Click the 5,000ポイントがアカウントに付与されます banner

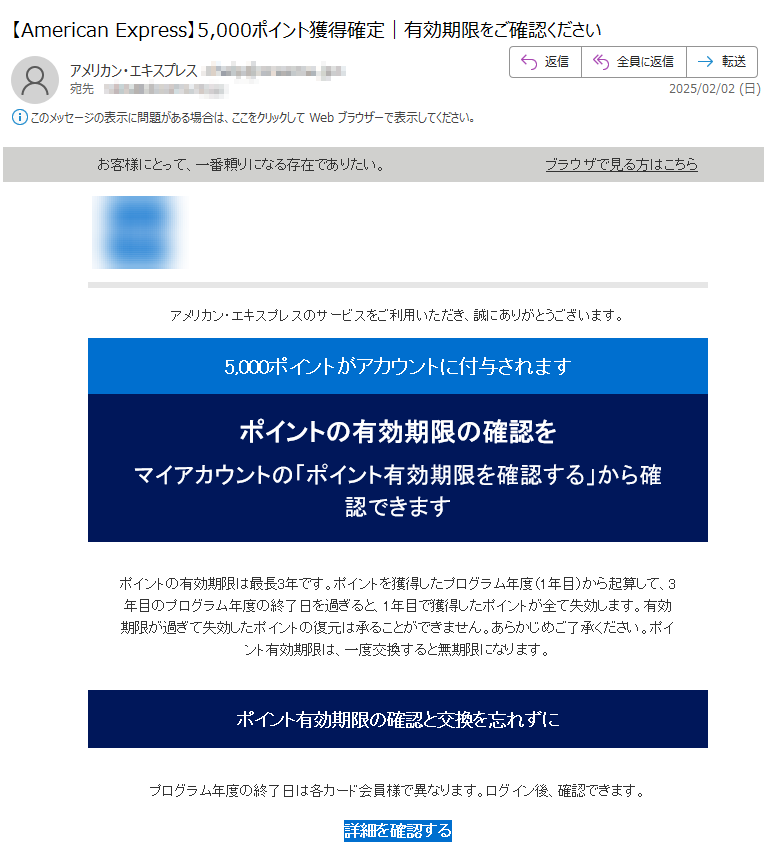tap(398, 366)
